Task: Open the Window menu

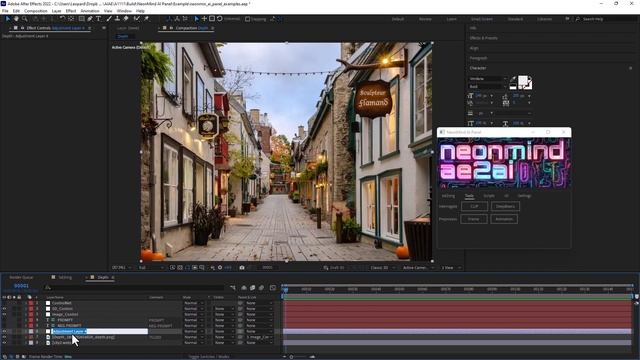Action: [124, 11]
